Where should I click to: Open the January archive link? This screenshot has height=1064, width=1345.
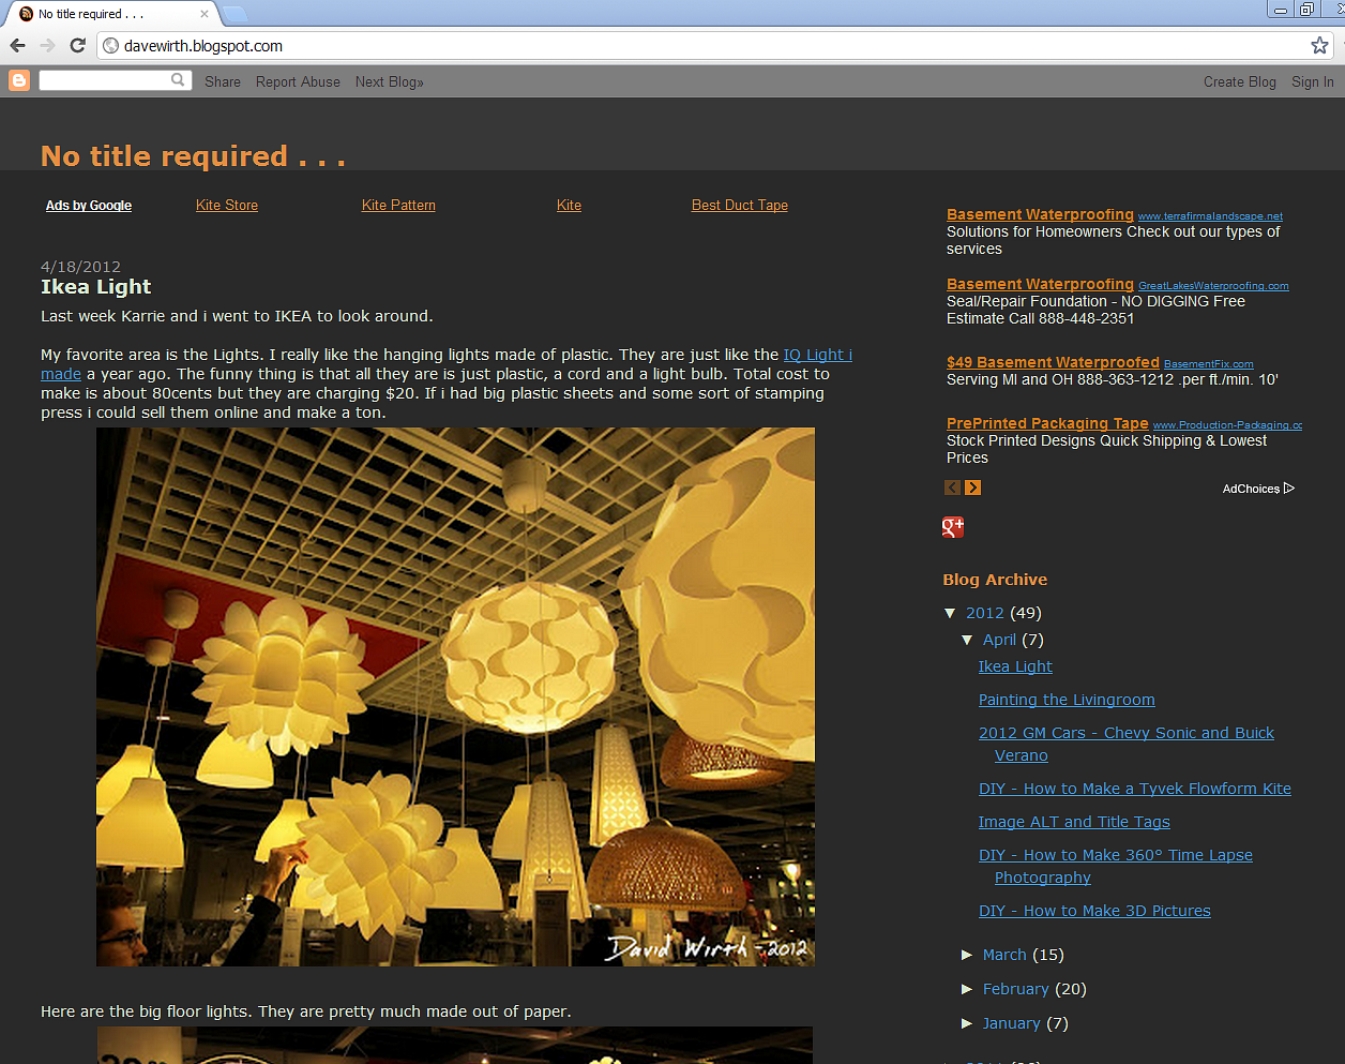(1011, 1023)
